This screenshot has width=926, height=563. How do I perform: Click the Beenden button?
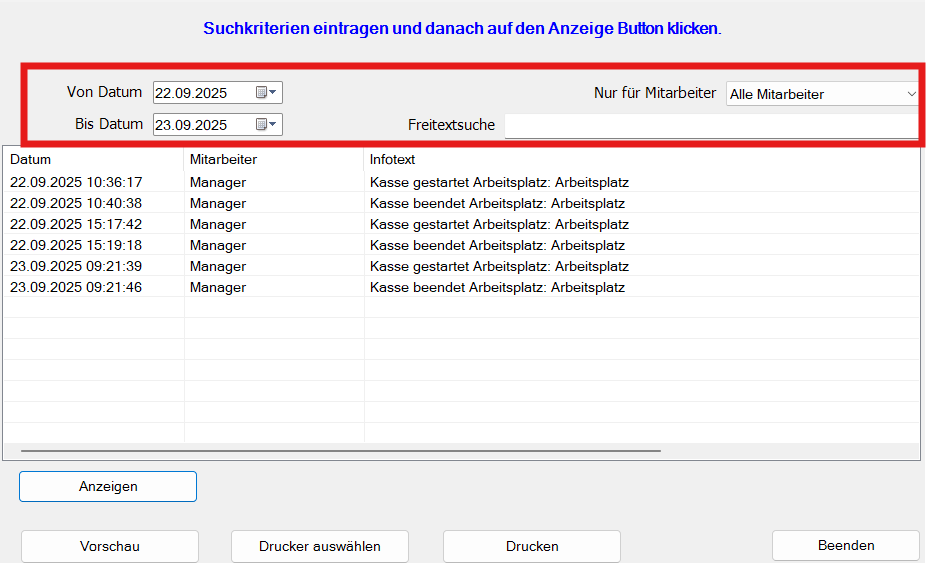pyautogui.click(x=846, y=545)
